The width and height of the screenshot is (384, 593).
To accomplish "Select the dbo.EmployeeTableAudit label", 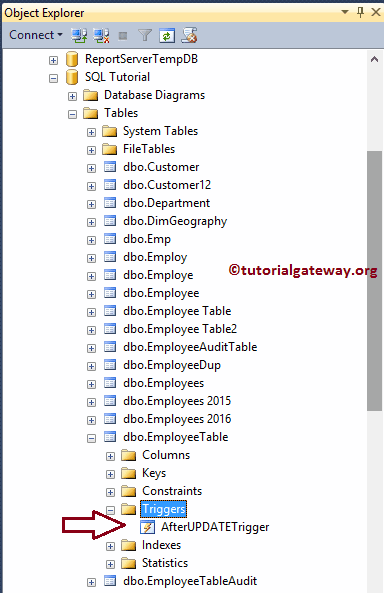I will point(190,581).
